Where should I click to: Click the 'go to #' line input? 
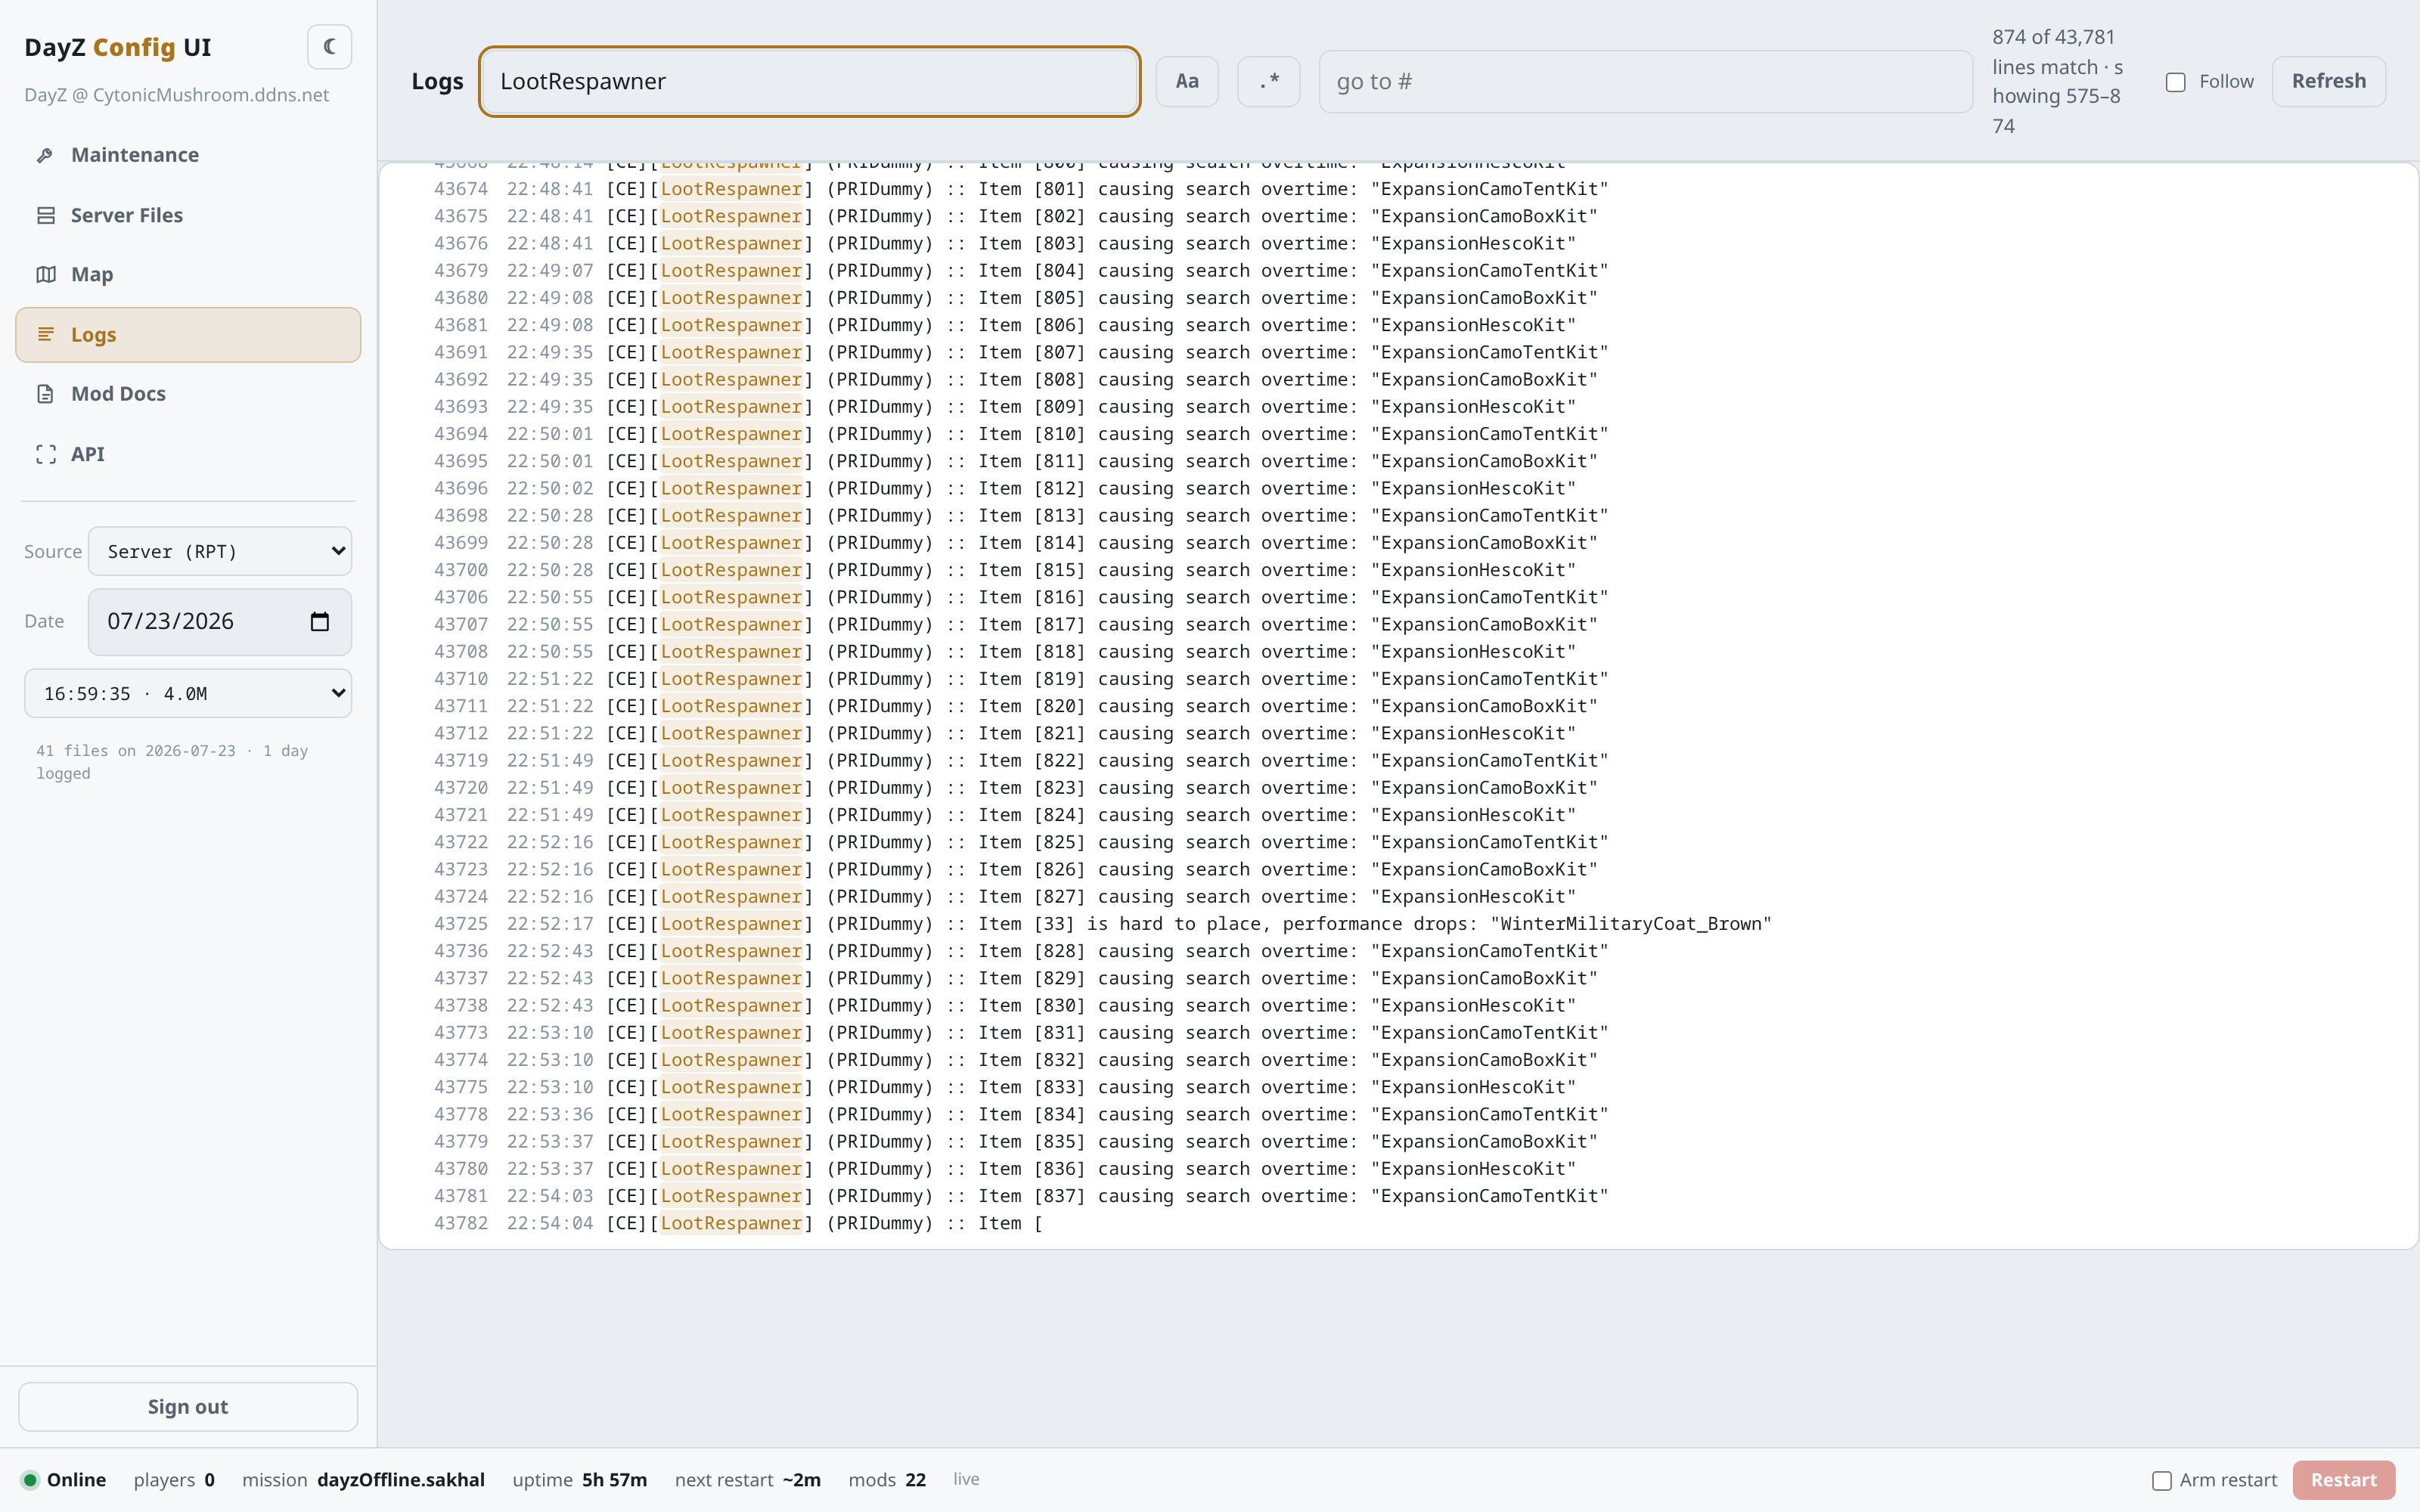[1645, 81]
